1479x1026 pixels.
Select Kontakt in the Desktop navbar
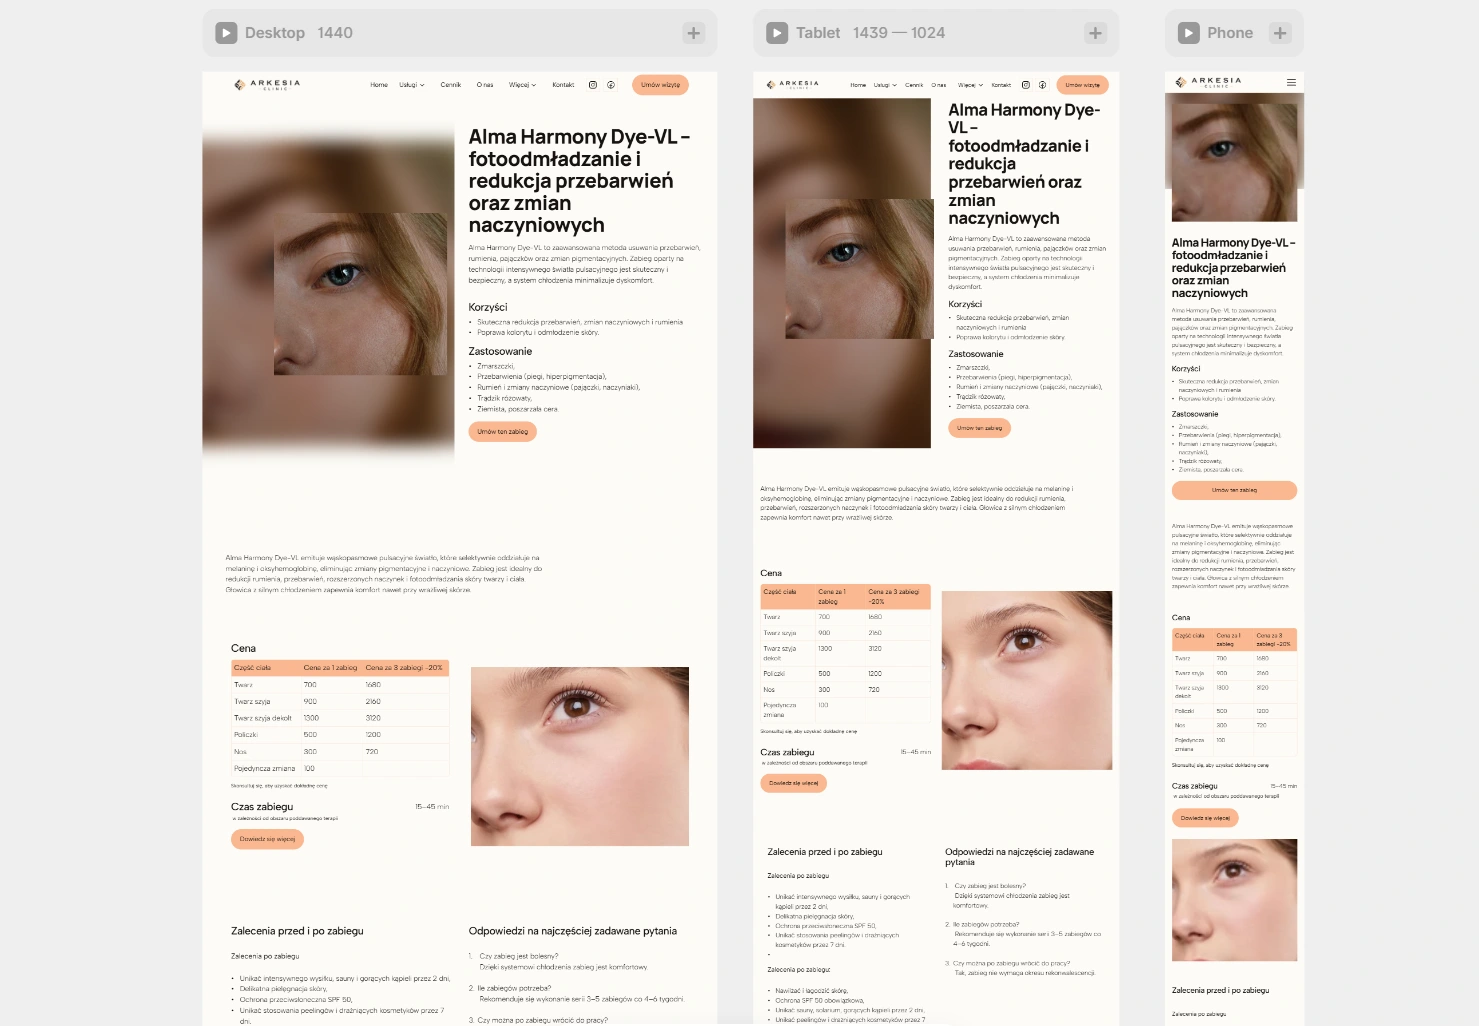563,85
